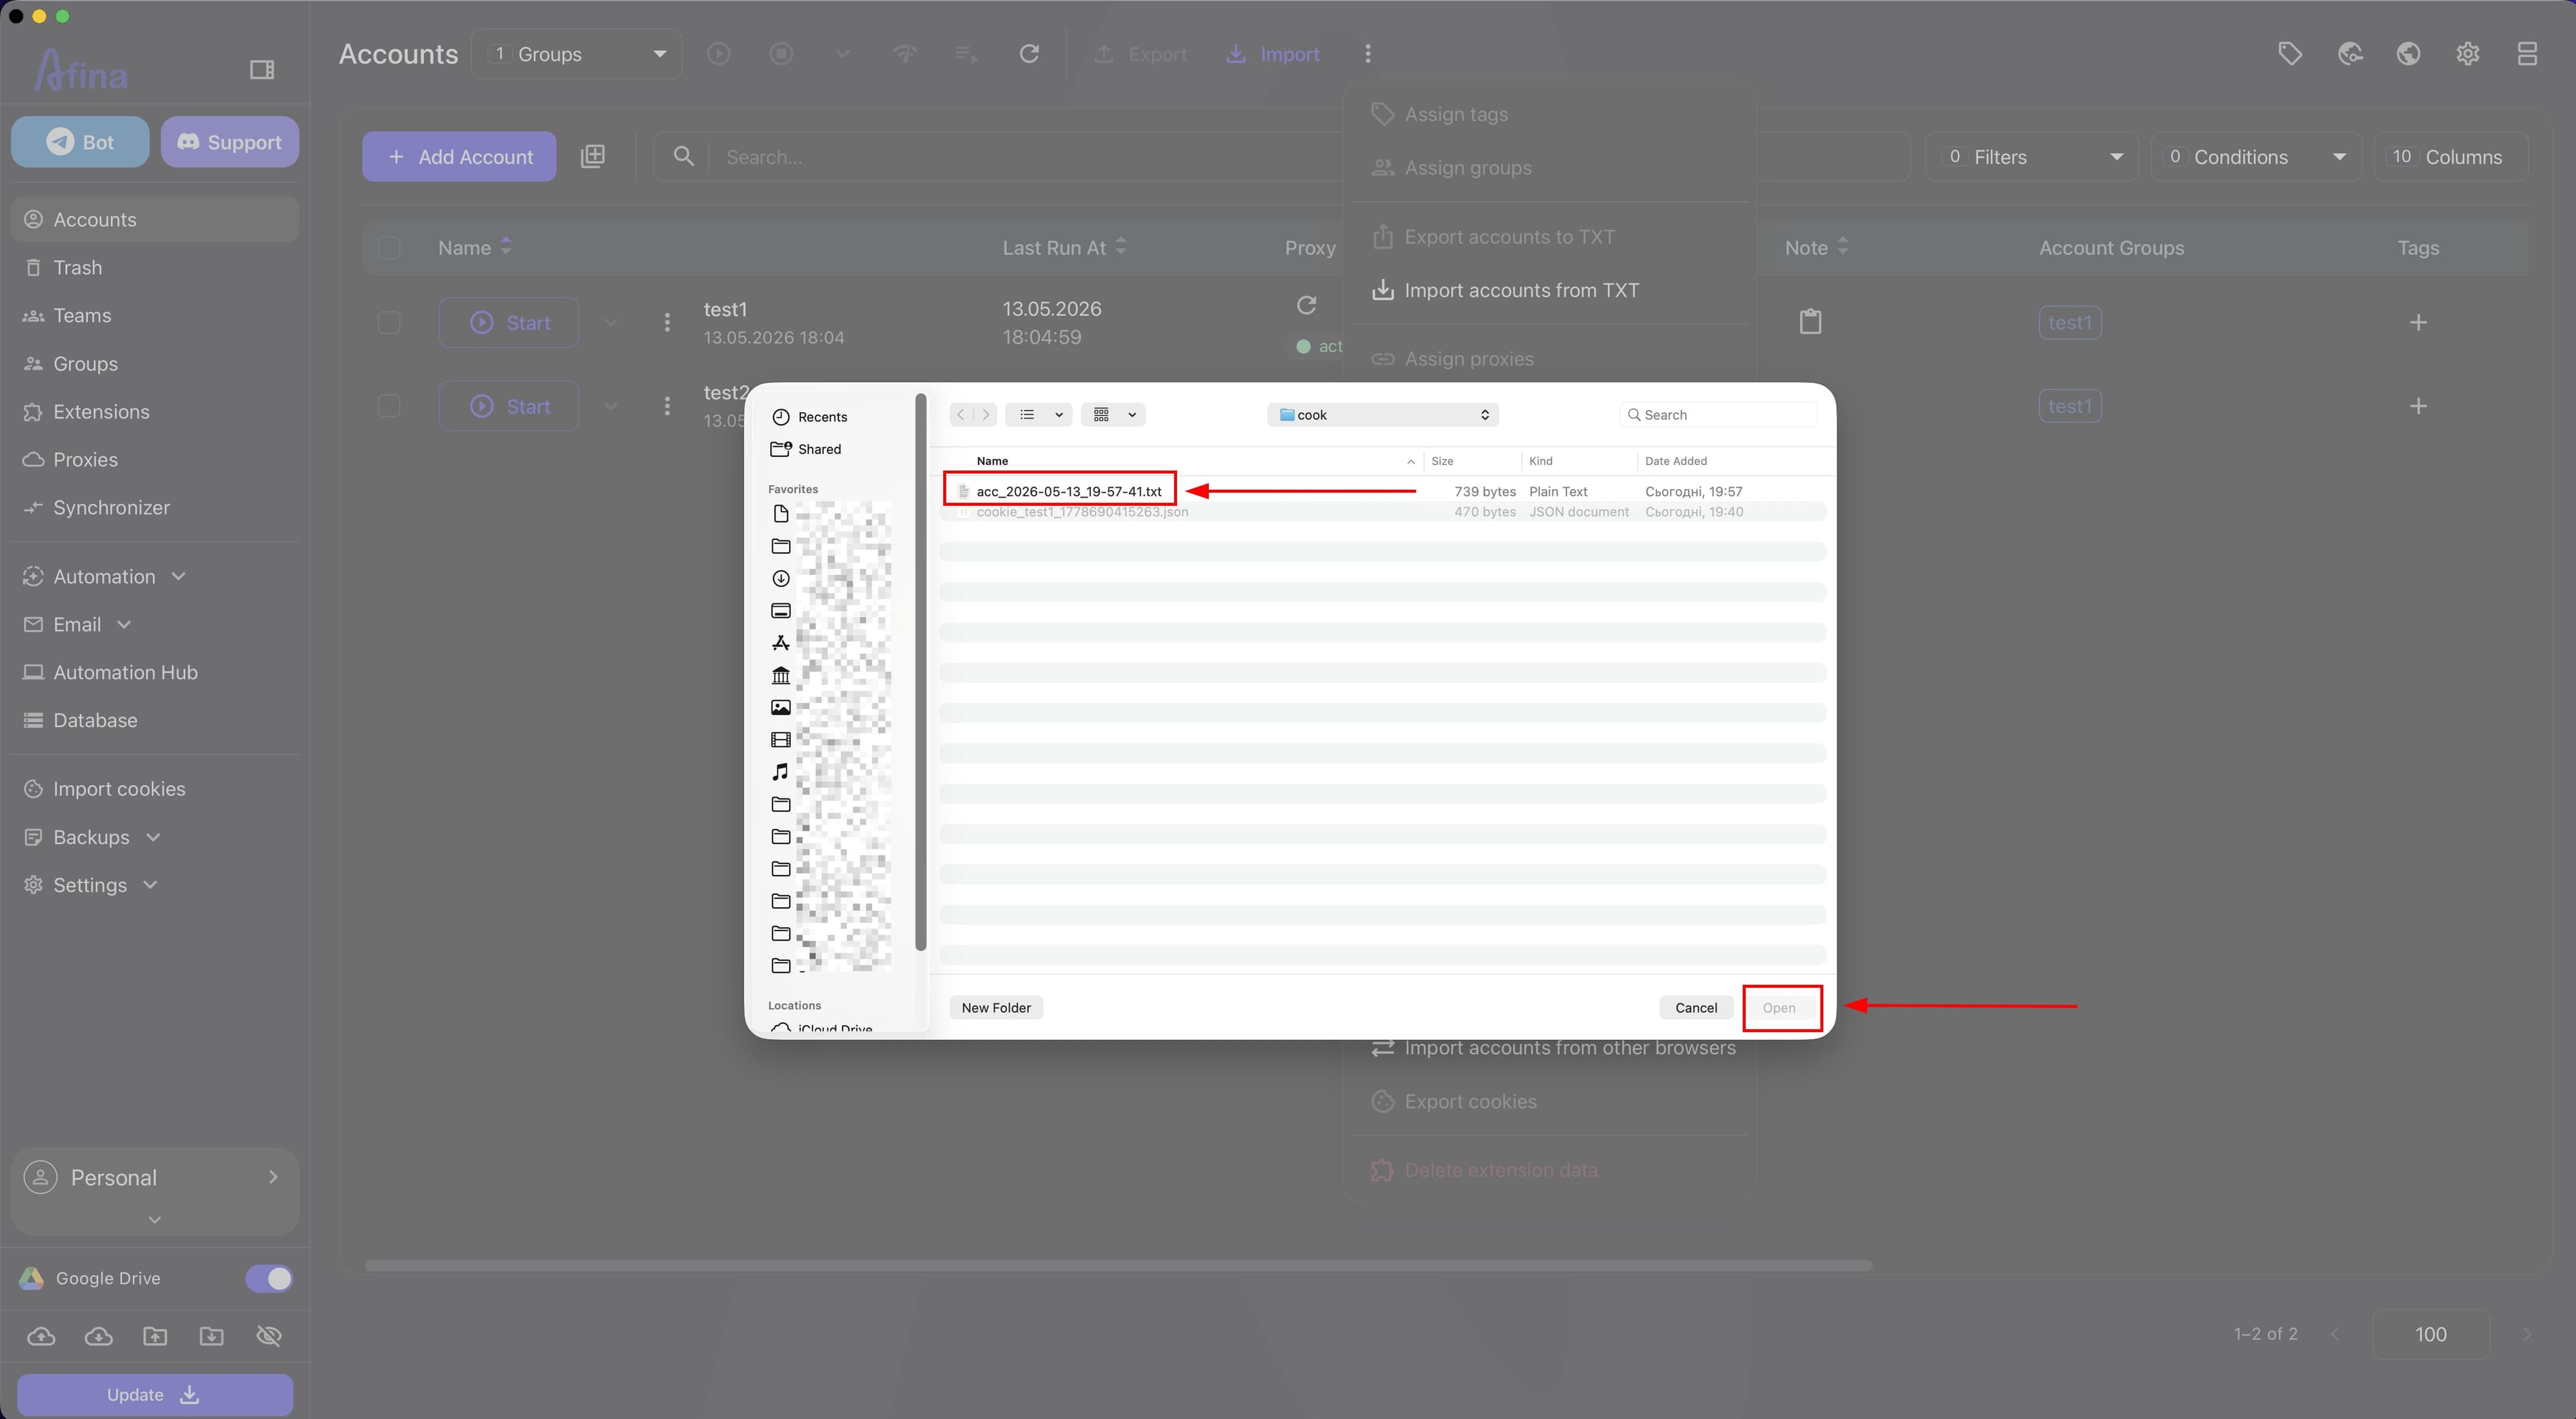
Task: Click the cloud upload icon
Action: pos(41,1336)
